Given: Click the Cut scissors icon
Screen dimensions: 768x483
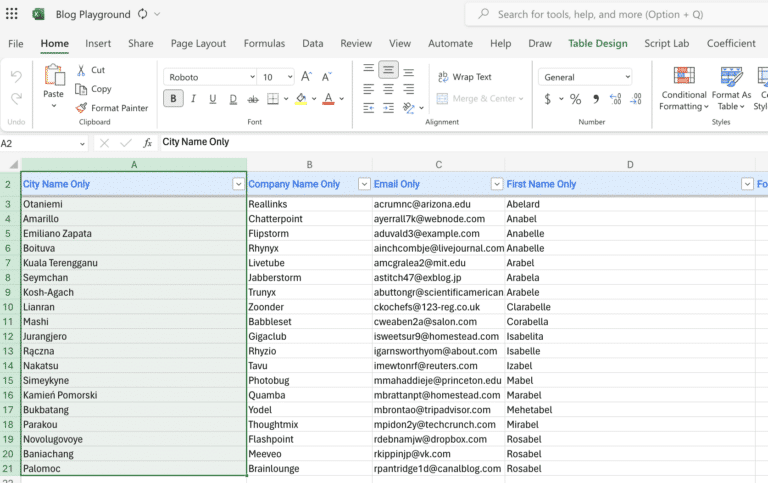Looking at the screenshot, I should coord(81,70).
